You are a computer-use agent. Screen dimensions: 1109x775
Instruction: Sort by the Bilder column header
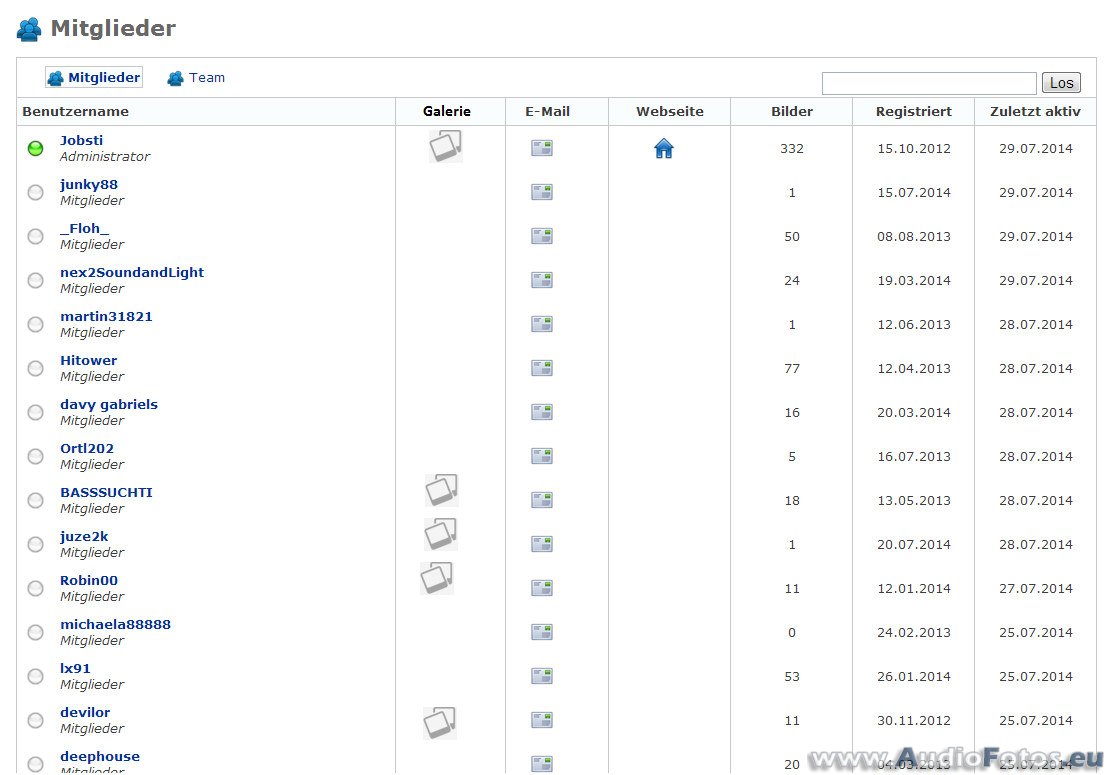[791, 112]
